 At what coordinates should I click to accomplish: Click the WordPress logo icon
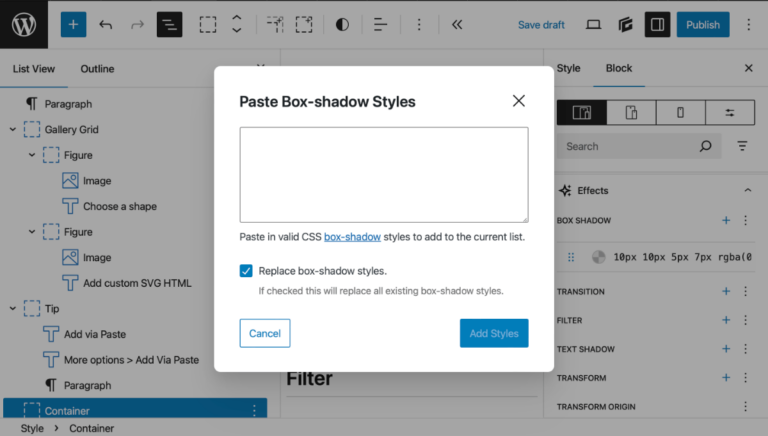[x=24, y=24]
